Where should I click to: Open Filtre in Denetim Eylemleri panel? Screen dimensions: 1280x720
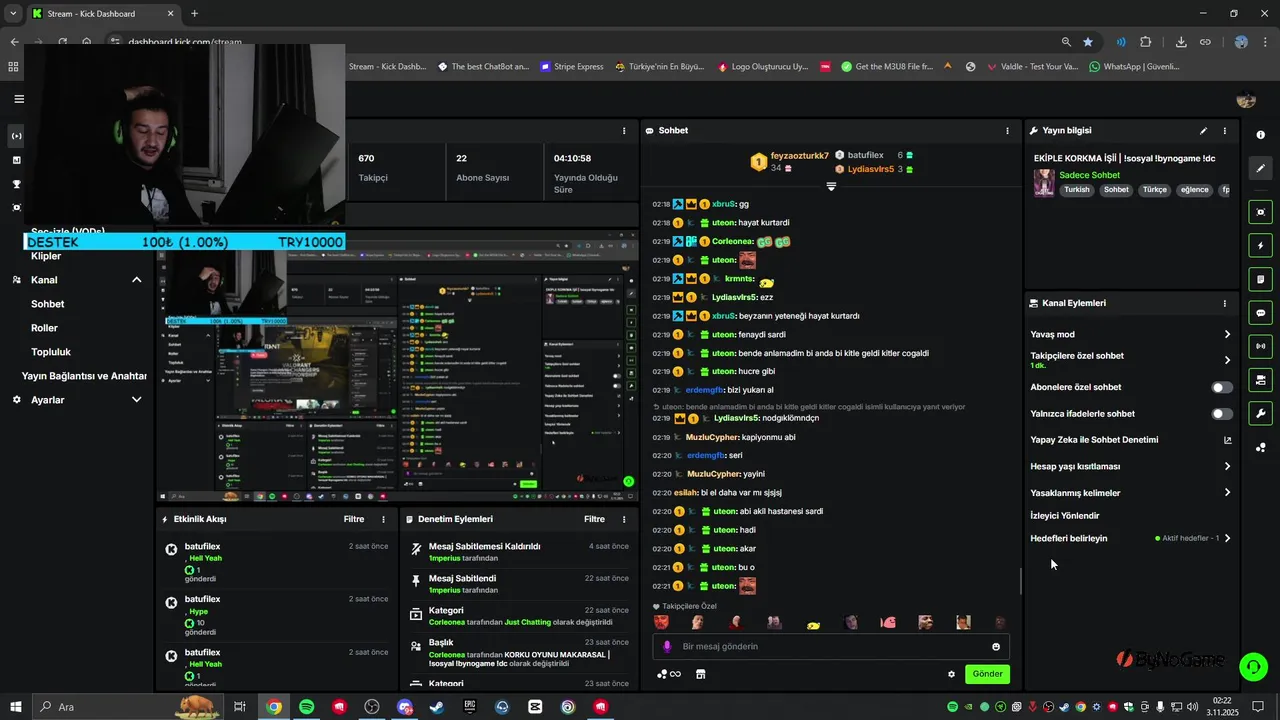pos(594,519)
